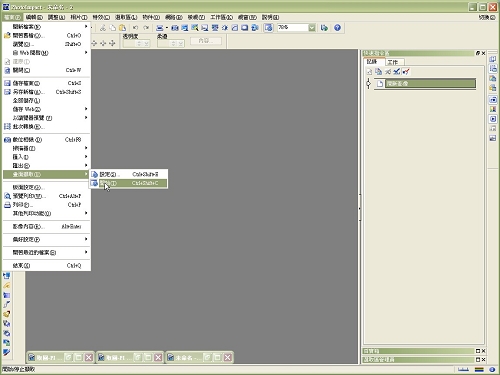Image resolution: width=500 pixels, height=375 pixels.
Task: Choose 預覽列印 with shortcut Ctrl+Alt+P
Action: point(47,196)
